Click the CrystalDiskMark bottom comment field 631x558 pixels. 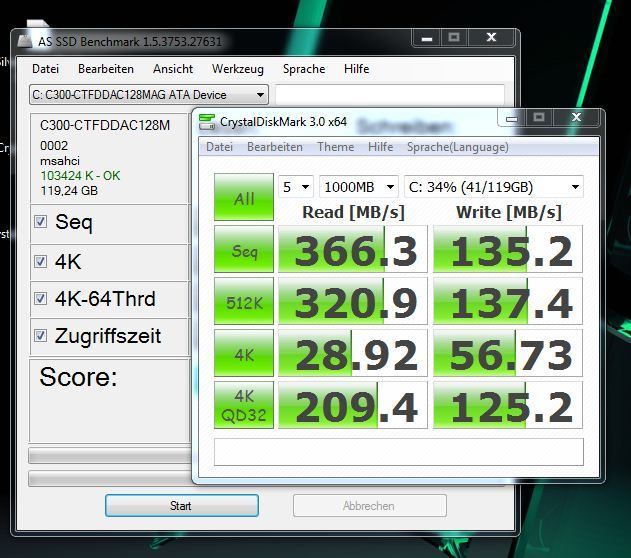tap(399, 452)
